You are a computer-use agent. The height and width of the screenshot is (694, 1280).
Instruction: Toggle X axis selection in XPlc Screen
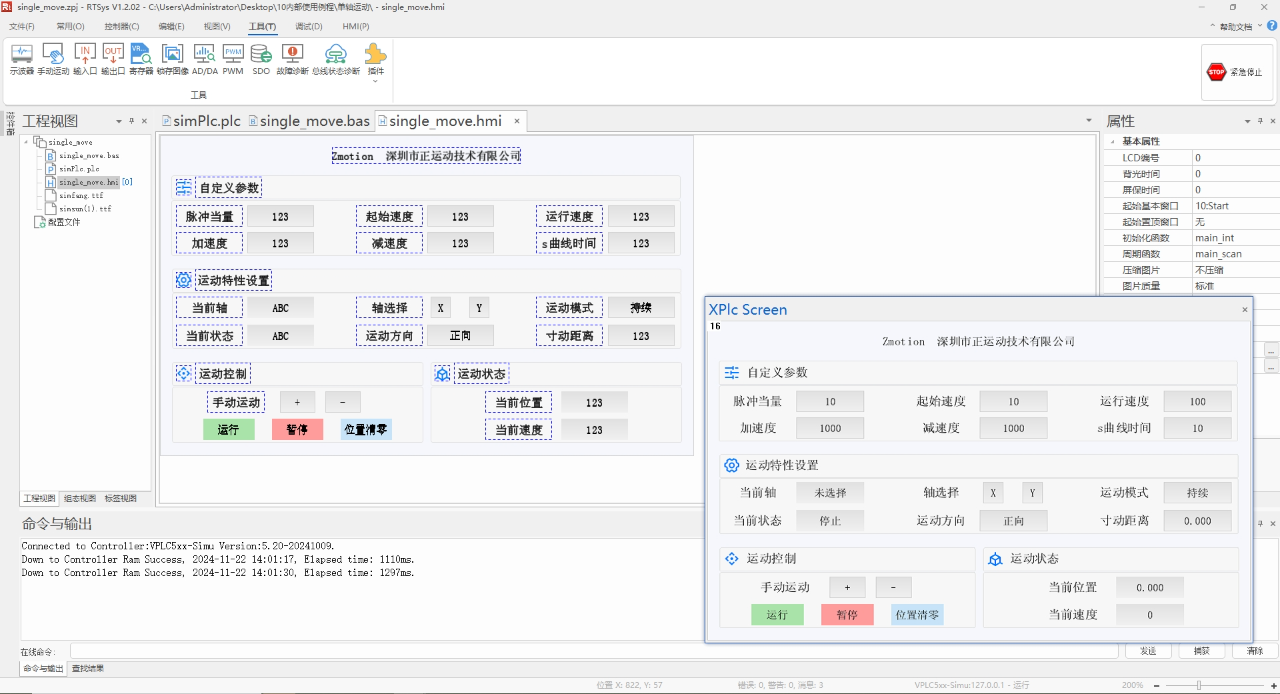click(992, 493)
